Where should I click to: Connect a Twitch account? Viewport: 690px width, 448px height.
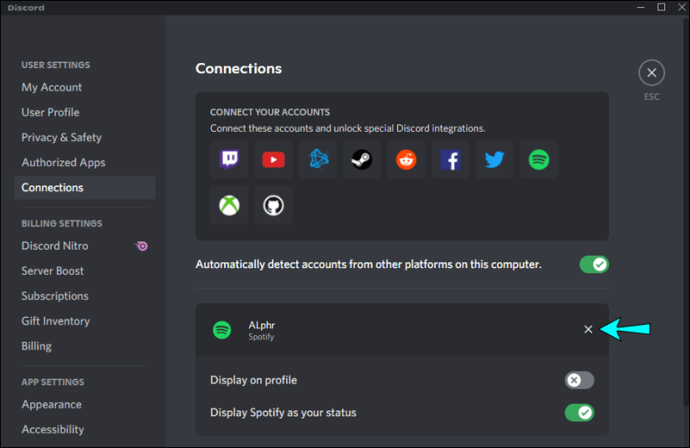[x=229, y=160]
